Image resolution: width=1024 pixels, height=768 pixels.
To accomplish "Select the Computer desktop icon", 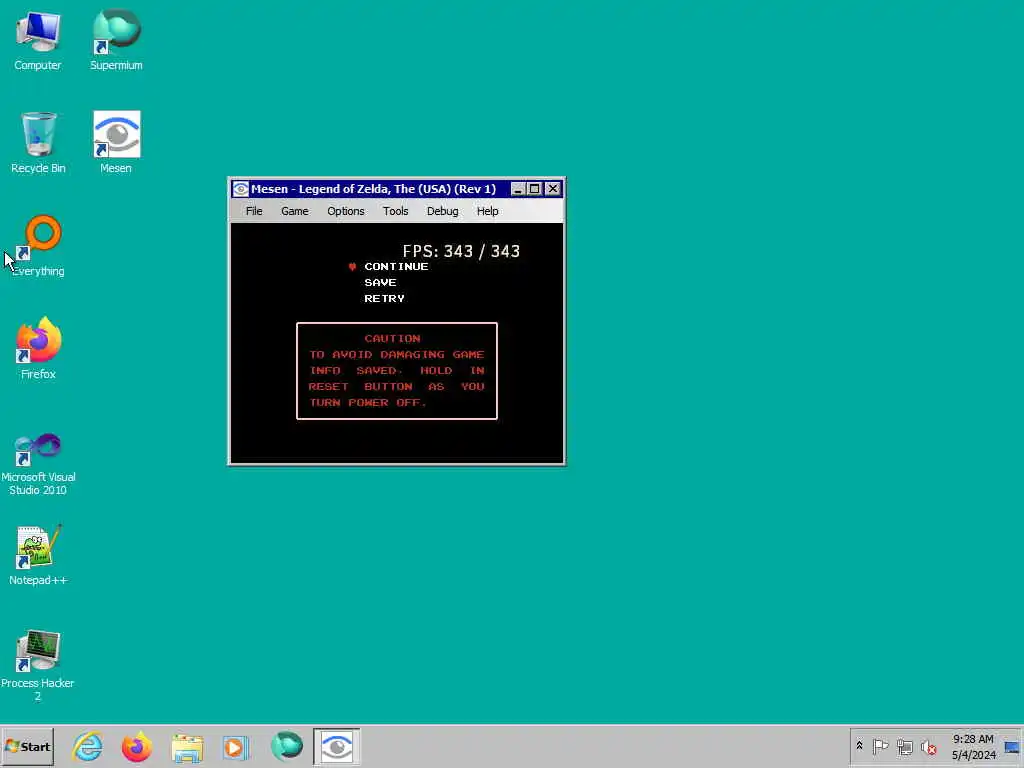I will click(x=38, y=40).
